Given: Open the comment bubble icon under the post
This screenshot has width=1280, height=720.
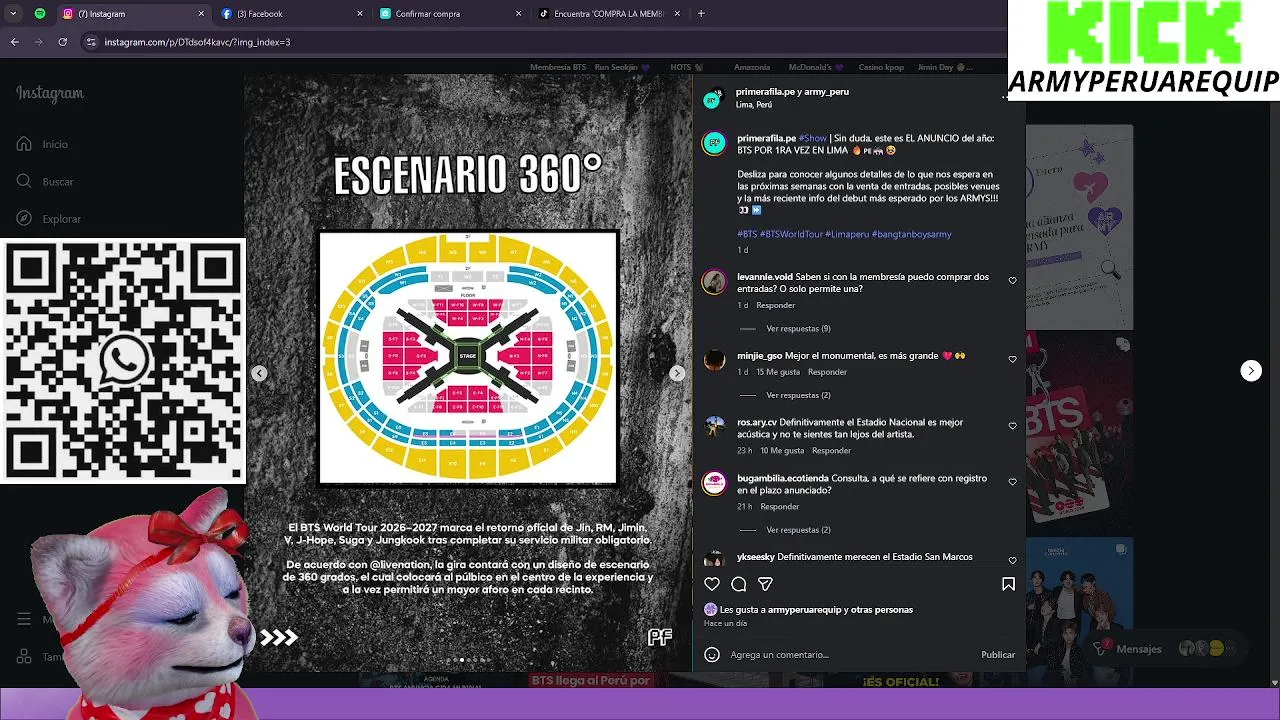Looking at the screenshot, I should click(x=739, y=584).
